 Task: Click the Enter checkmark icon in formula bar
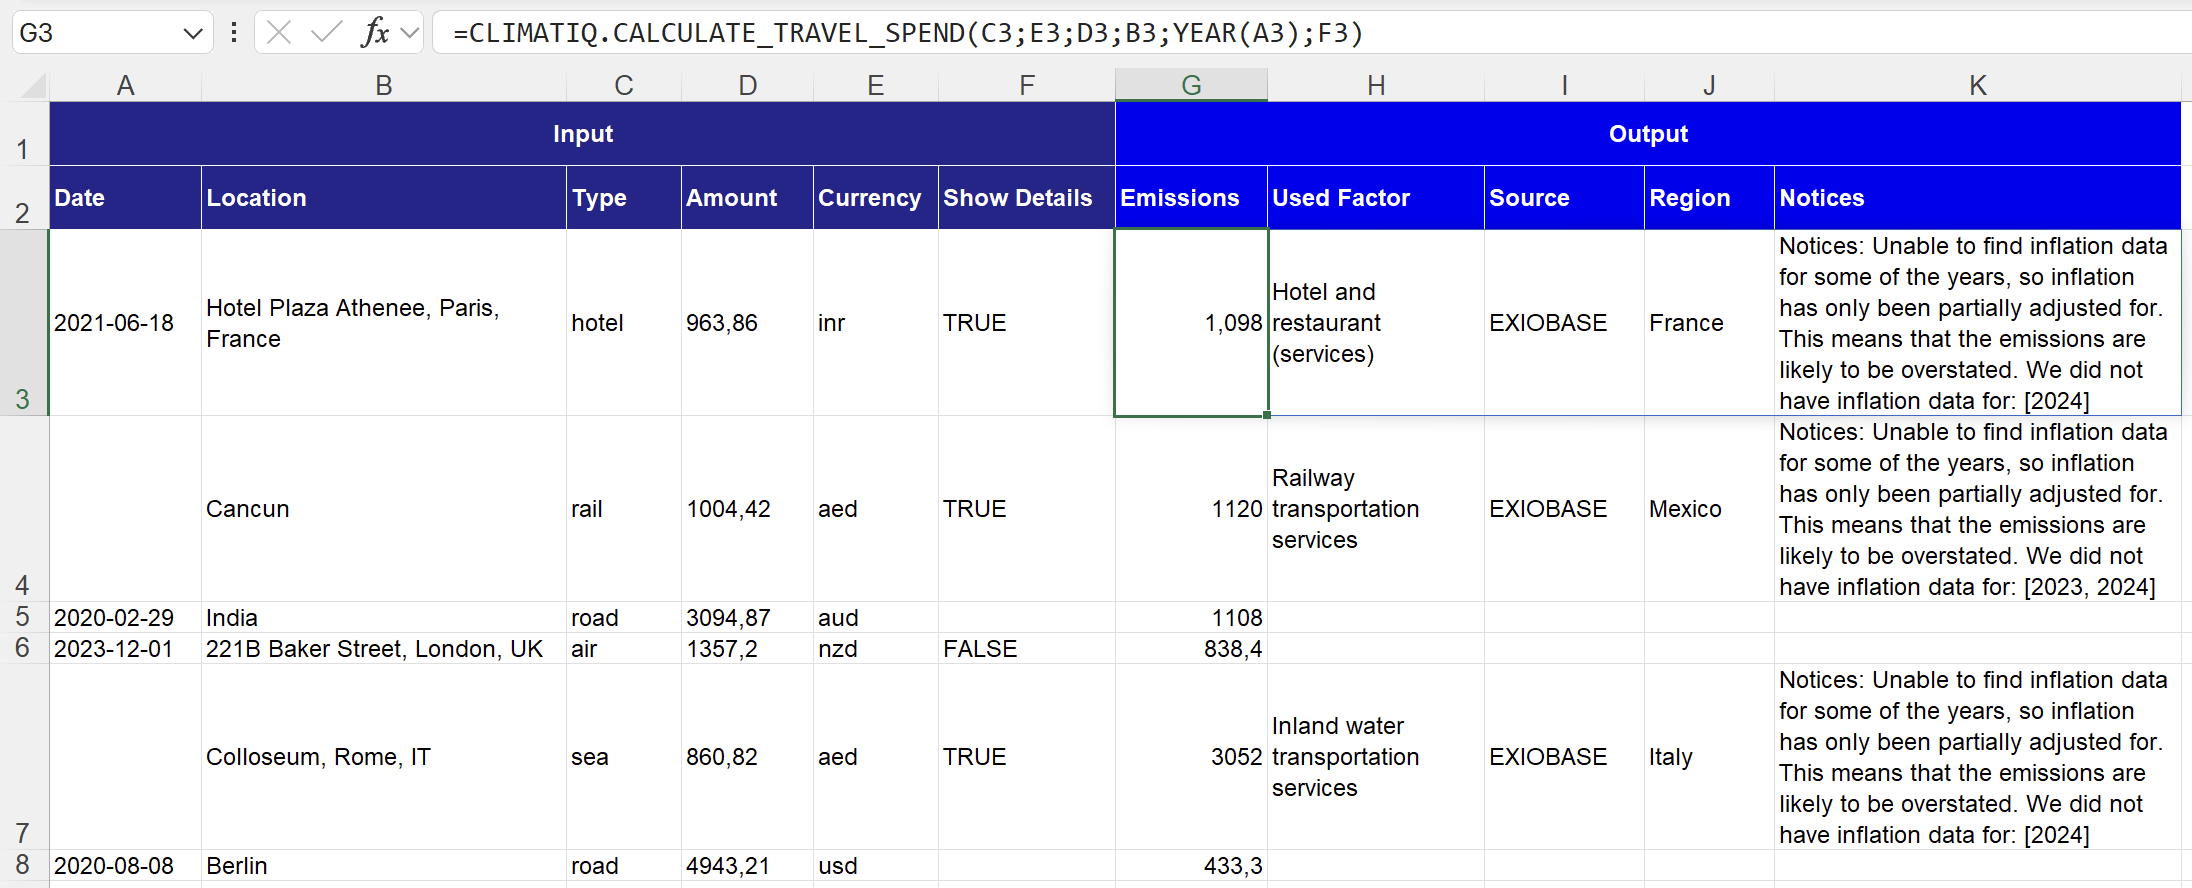click(x=326, y=33)
